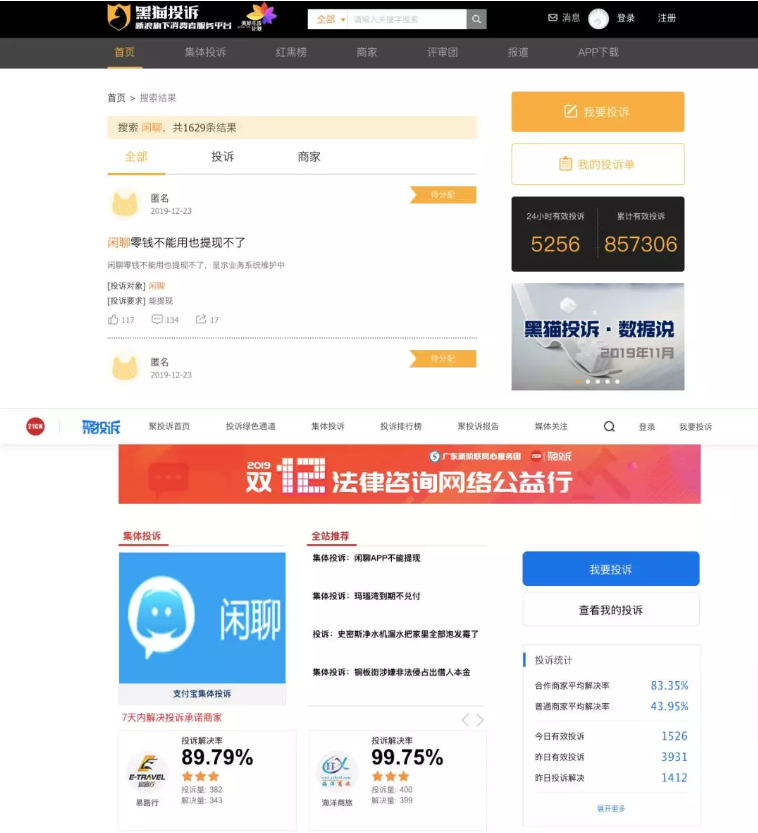Image resolution: width=758 pixels, height=833 pixels.
Task: Open the 商家 nav item in header
Action: pos(367,52)
